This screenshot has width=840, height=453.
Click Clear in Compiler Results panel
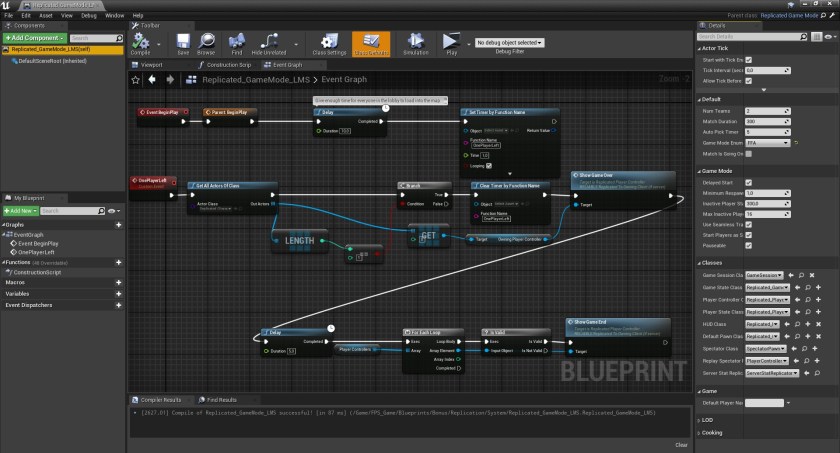681,445
